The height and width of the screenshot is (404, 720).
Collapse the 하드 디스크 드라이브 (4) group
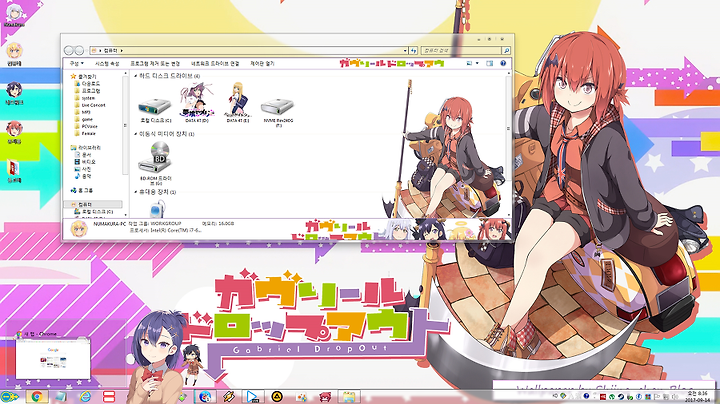[135, 76]
